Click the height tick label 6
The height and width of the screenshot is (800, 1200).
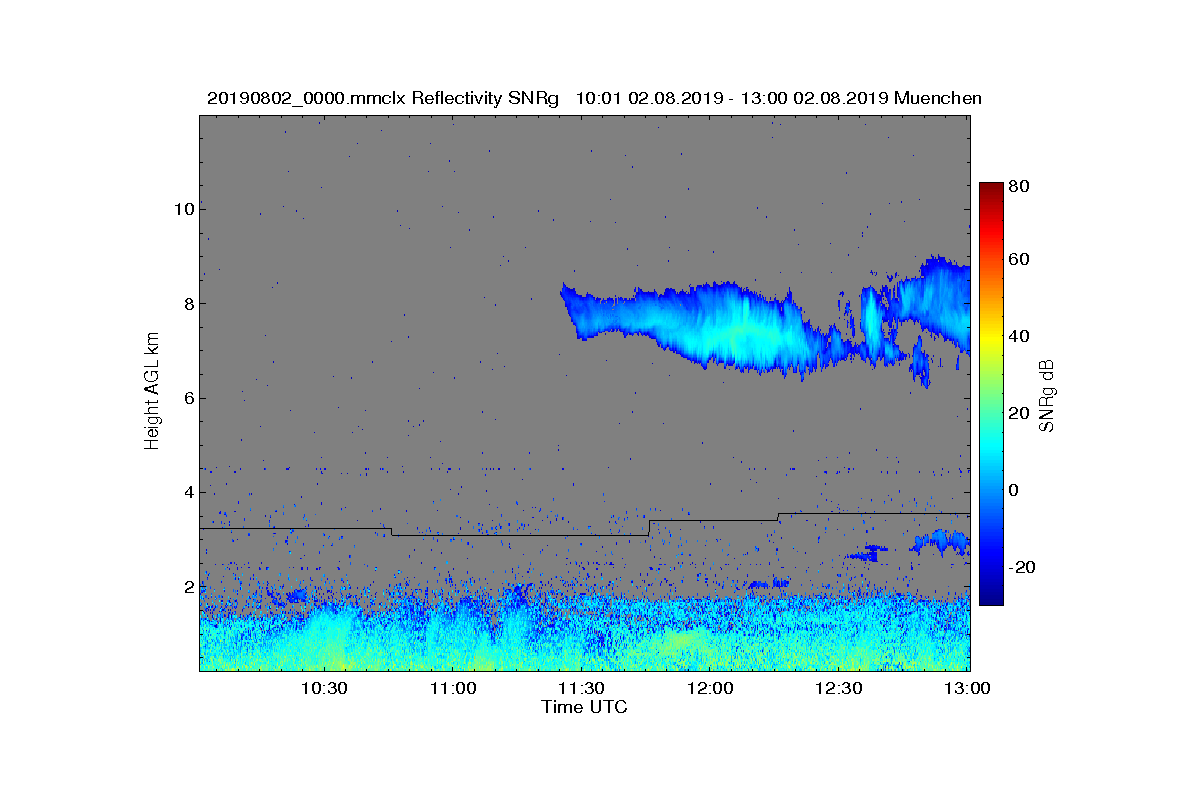187,398
